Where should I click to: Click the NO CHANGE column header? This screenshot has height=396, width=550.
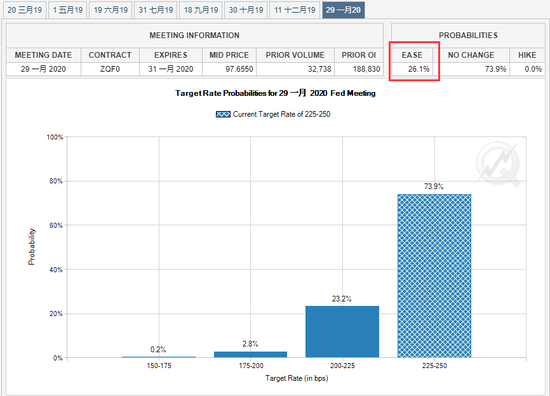click(471, 55)
